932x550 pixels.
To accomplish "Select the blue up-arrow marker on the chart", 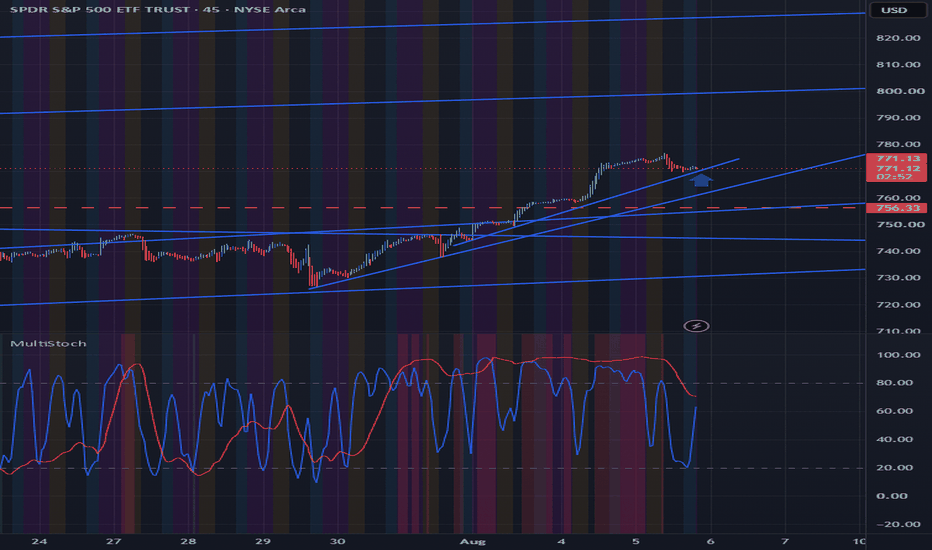I will 701,180.
